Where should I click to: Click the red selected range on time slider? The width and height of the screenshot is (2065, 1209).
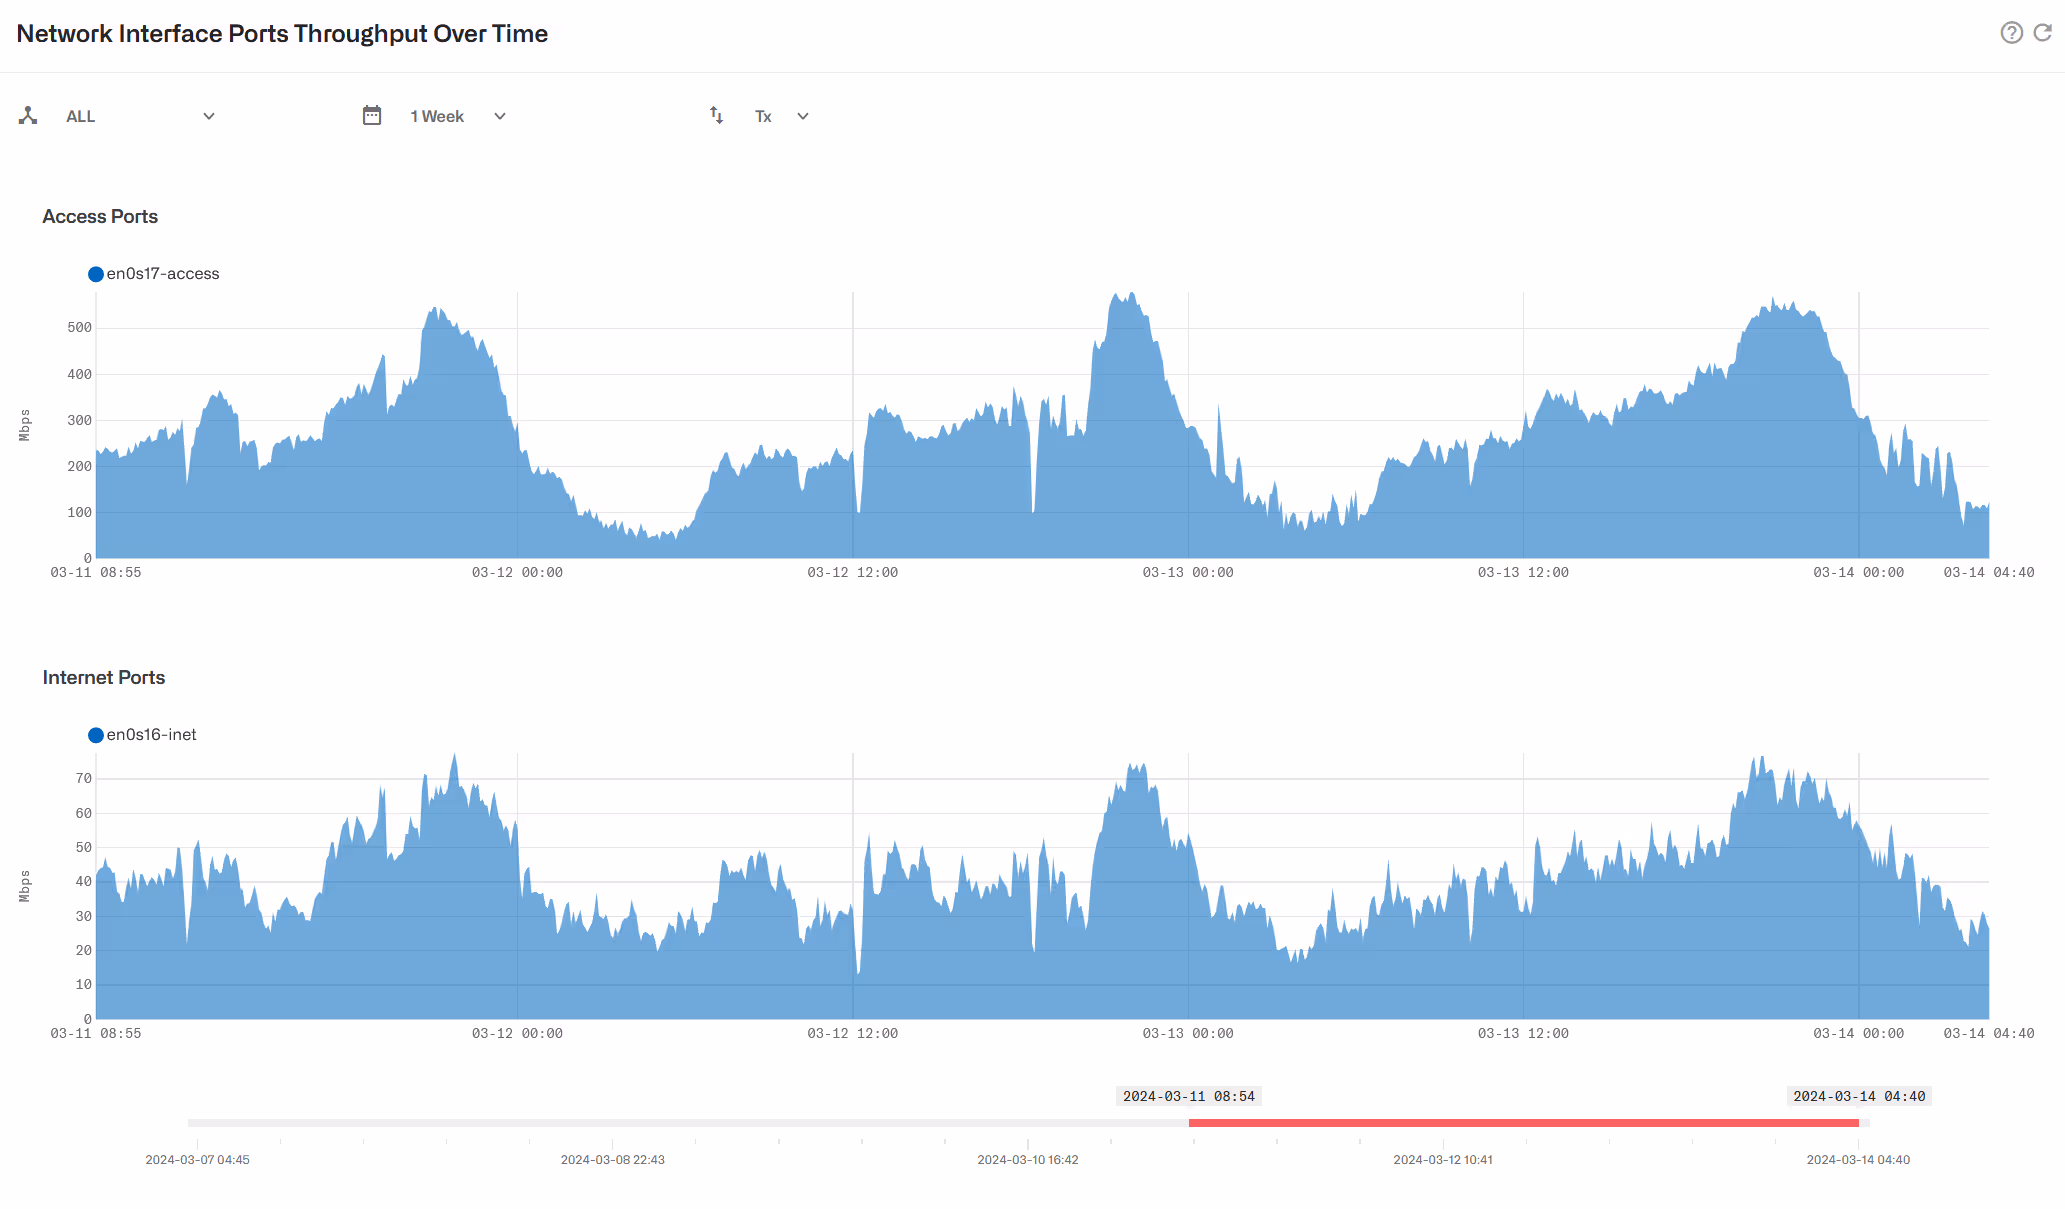[x=1523, y=1123]
